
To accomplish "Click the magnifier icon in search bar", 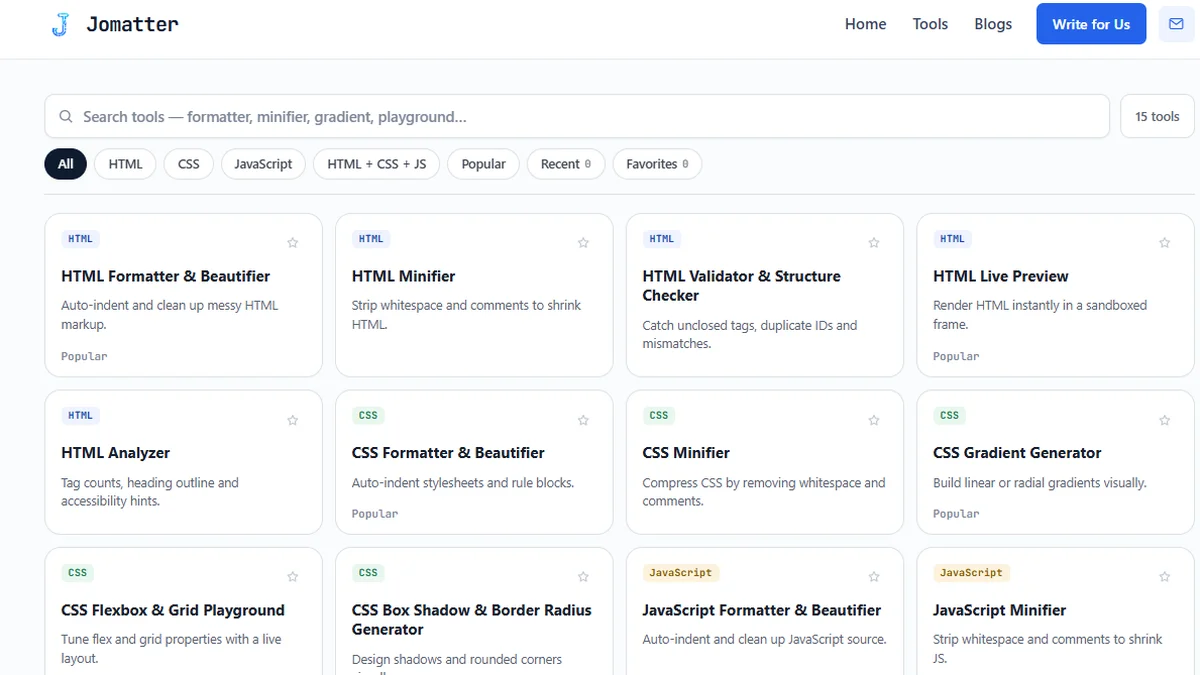I will pyautogui.click(x=66, y=117).
